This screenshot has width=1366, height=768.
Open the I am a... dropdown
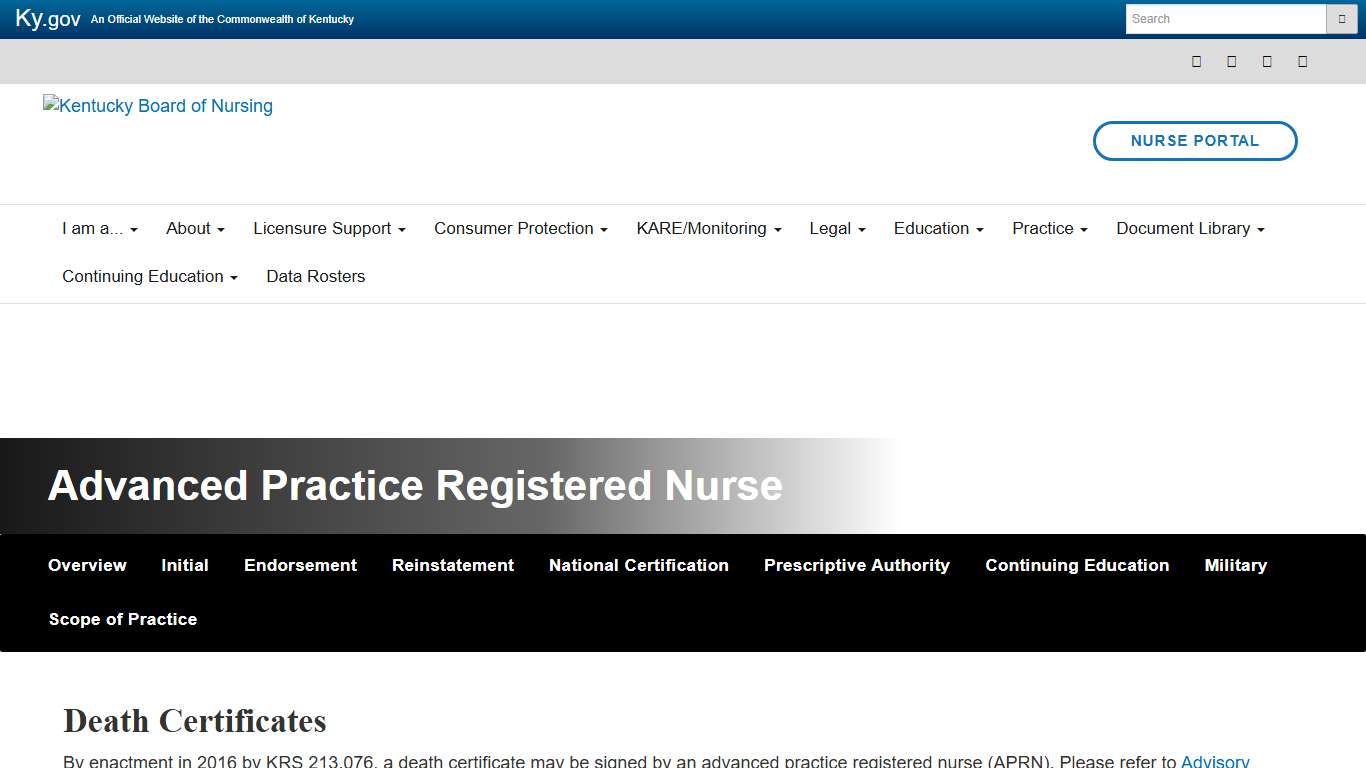[99, 228]
